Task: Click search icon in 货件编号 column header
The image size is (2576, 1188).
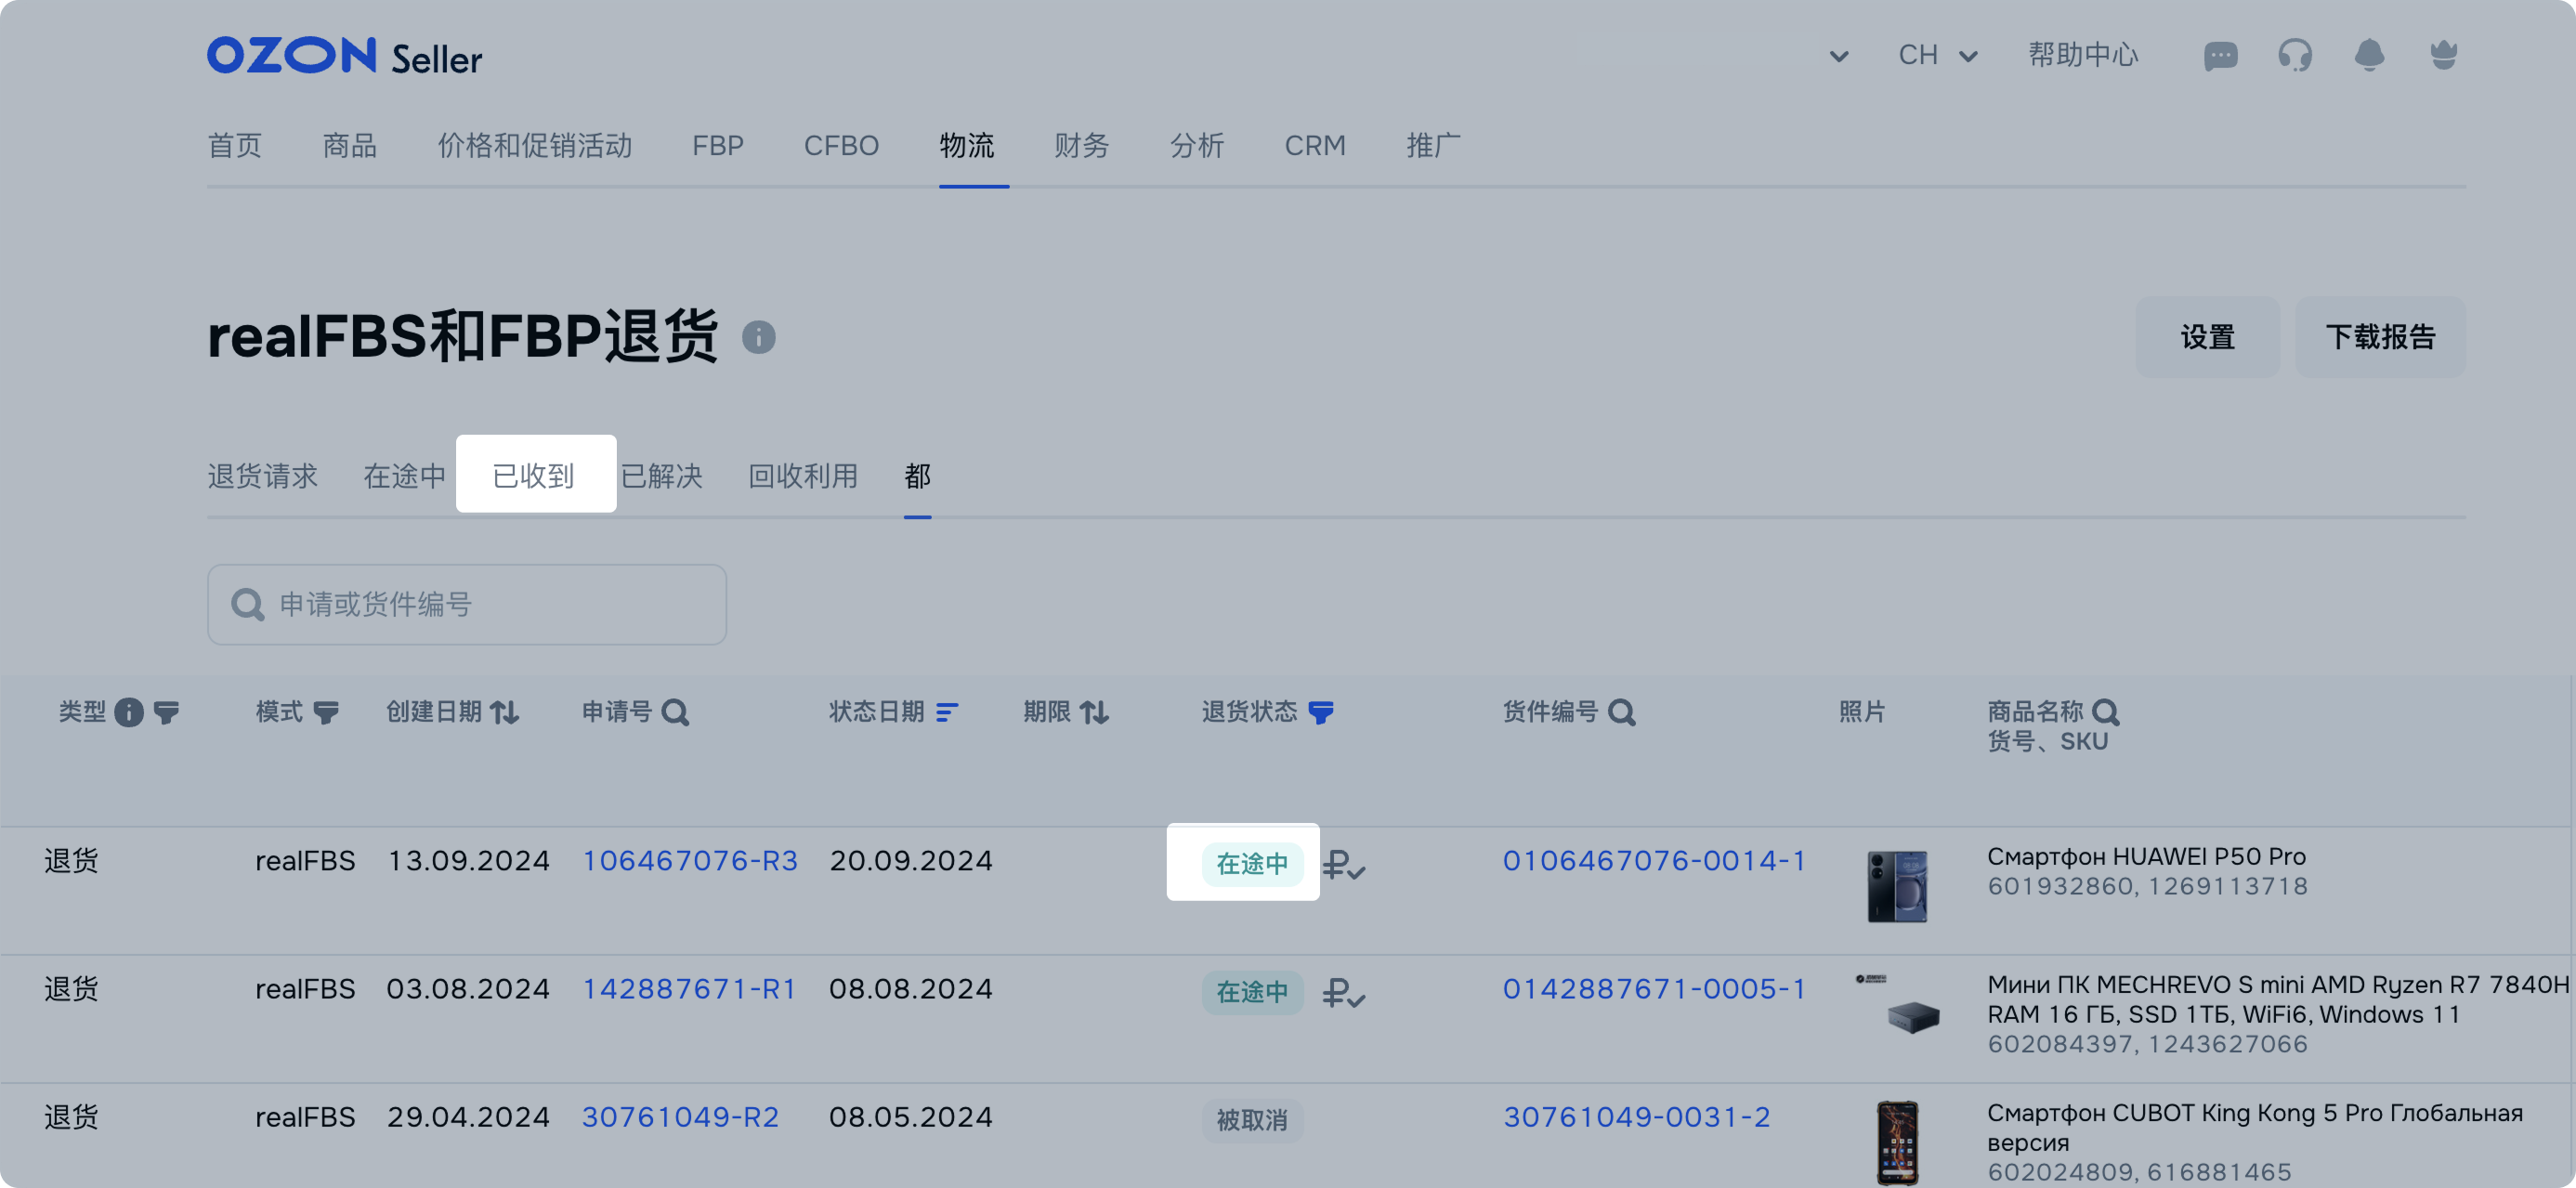Action: coord(1621,712)
